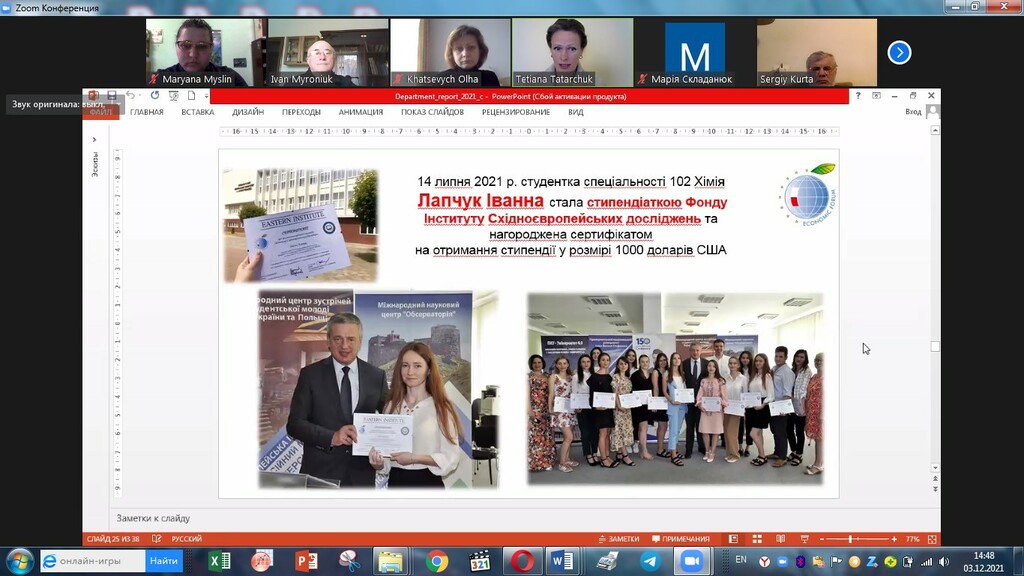Open Opera browser from the taskbar
Viewport: 1024px width, 576px height.
(522, 561)
